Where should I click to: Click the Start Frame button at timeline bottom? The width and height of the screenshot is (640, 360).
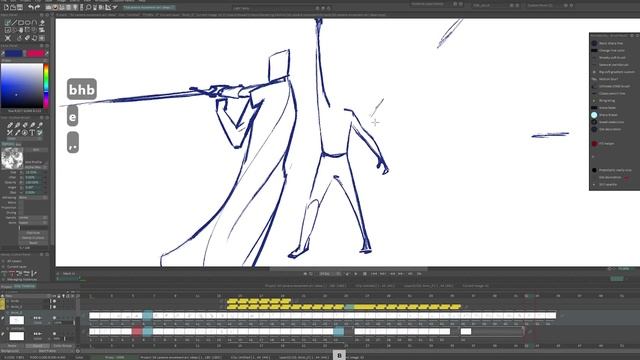[47, 351]
